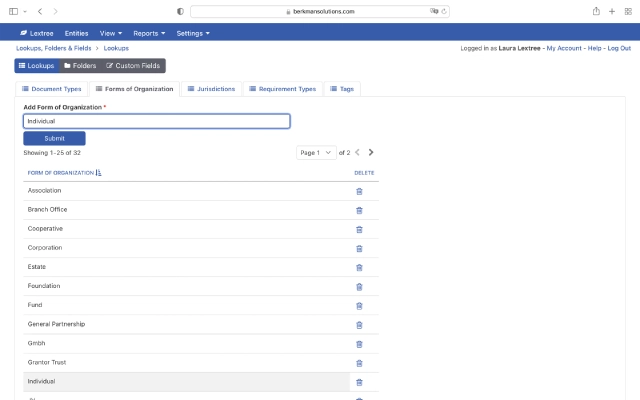640x400 pixels.
Task: Open the Settings dropdown menu
Action: [x=193, y=33]
